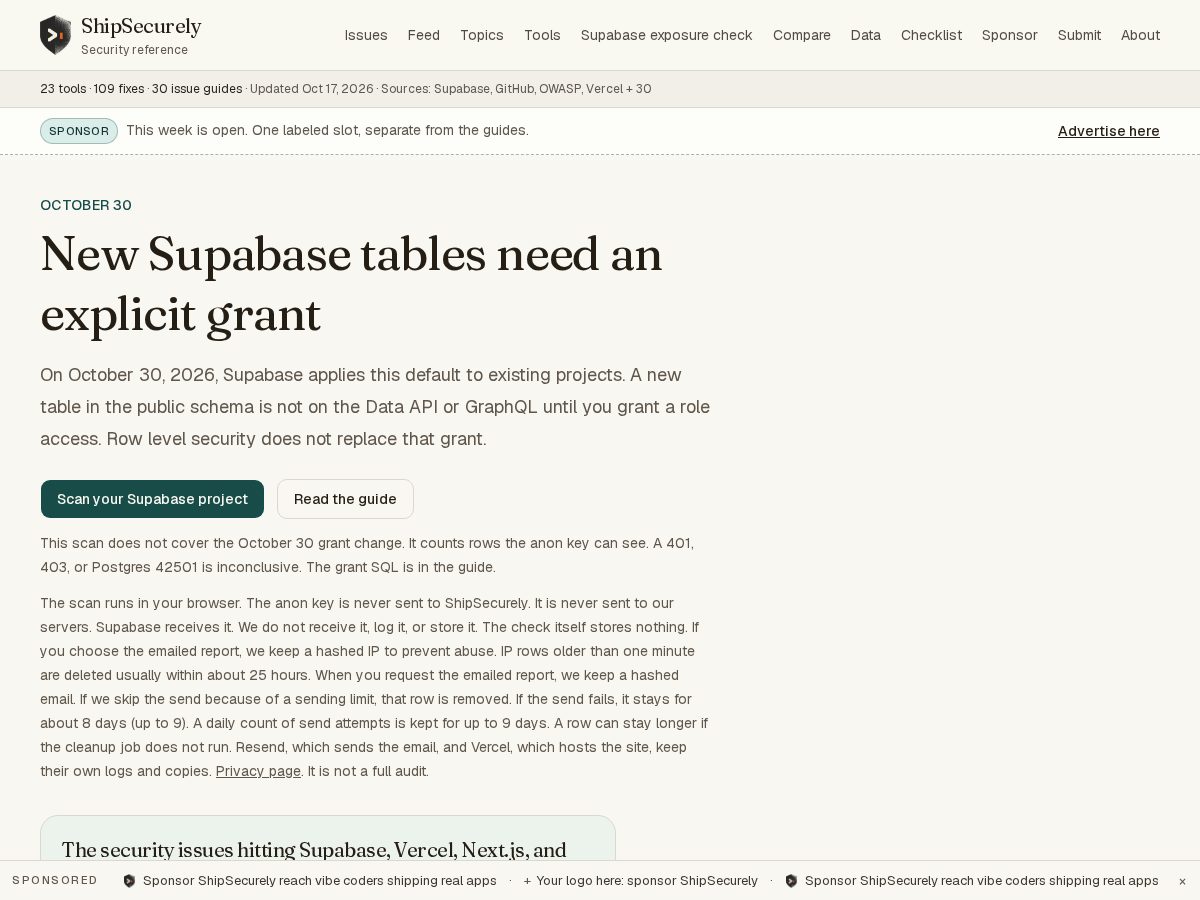Open the Tools nav link
Image resolution: width=1200 pixels, height=900 pixels.
tap(542, 35)
